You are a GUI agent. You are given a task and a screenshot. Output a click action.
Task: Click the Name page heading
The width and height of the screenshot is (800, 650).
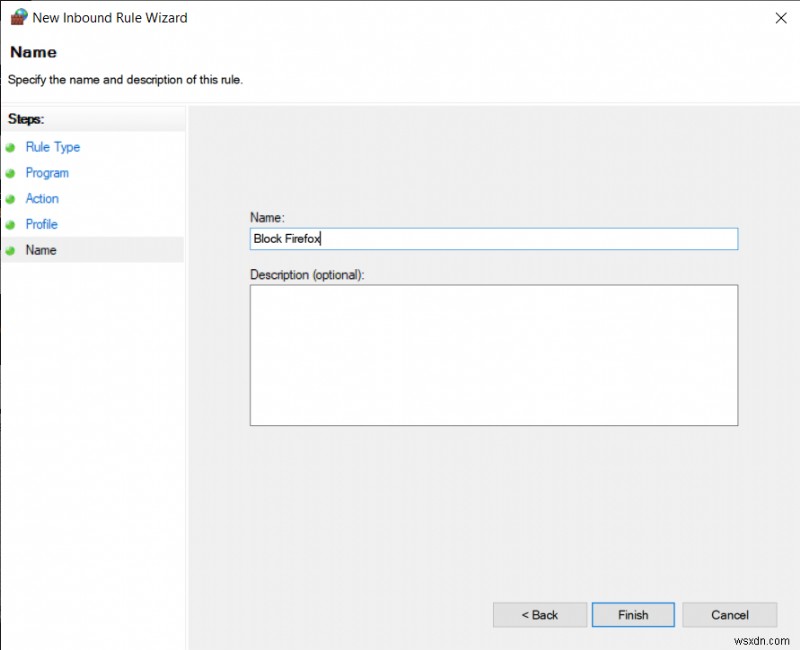click(33, 52)
